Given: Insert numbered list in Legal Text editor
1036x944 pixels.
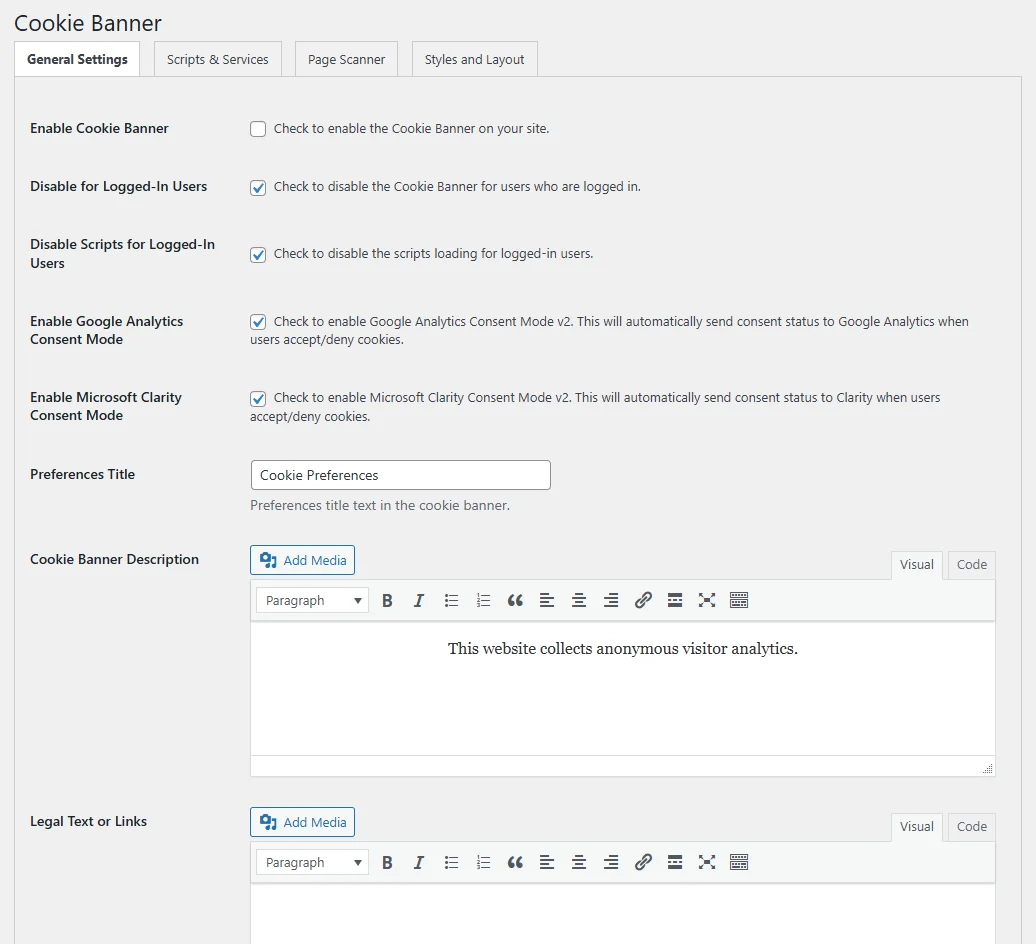Looking at the screenshot, I should click(x=483, y=863).
